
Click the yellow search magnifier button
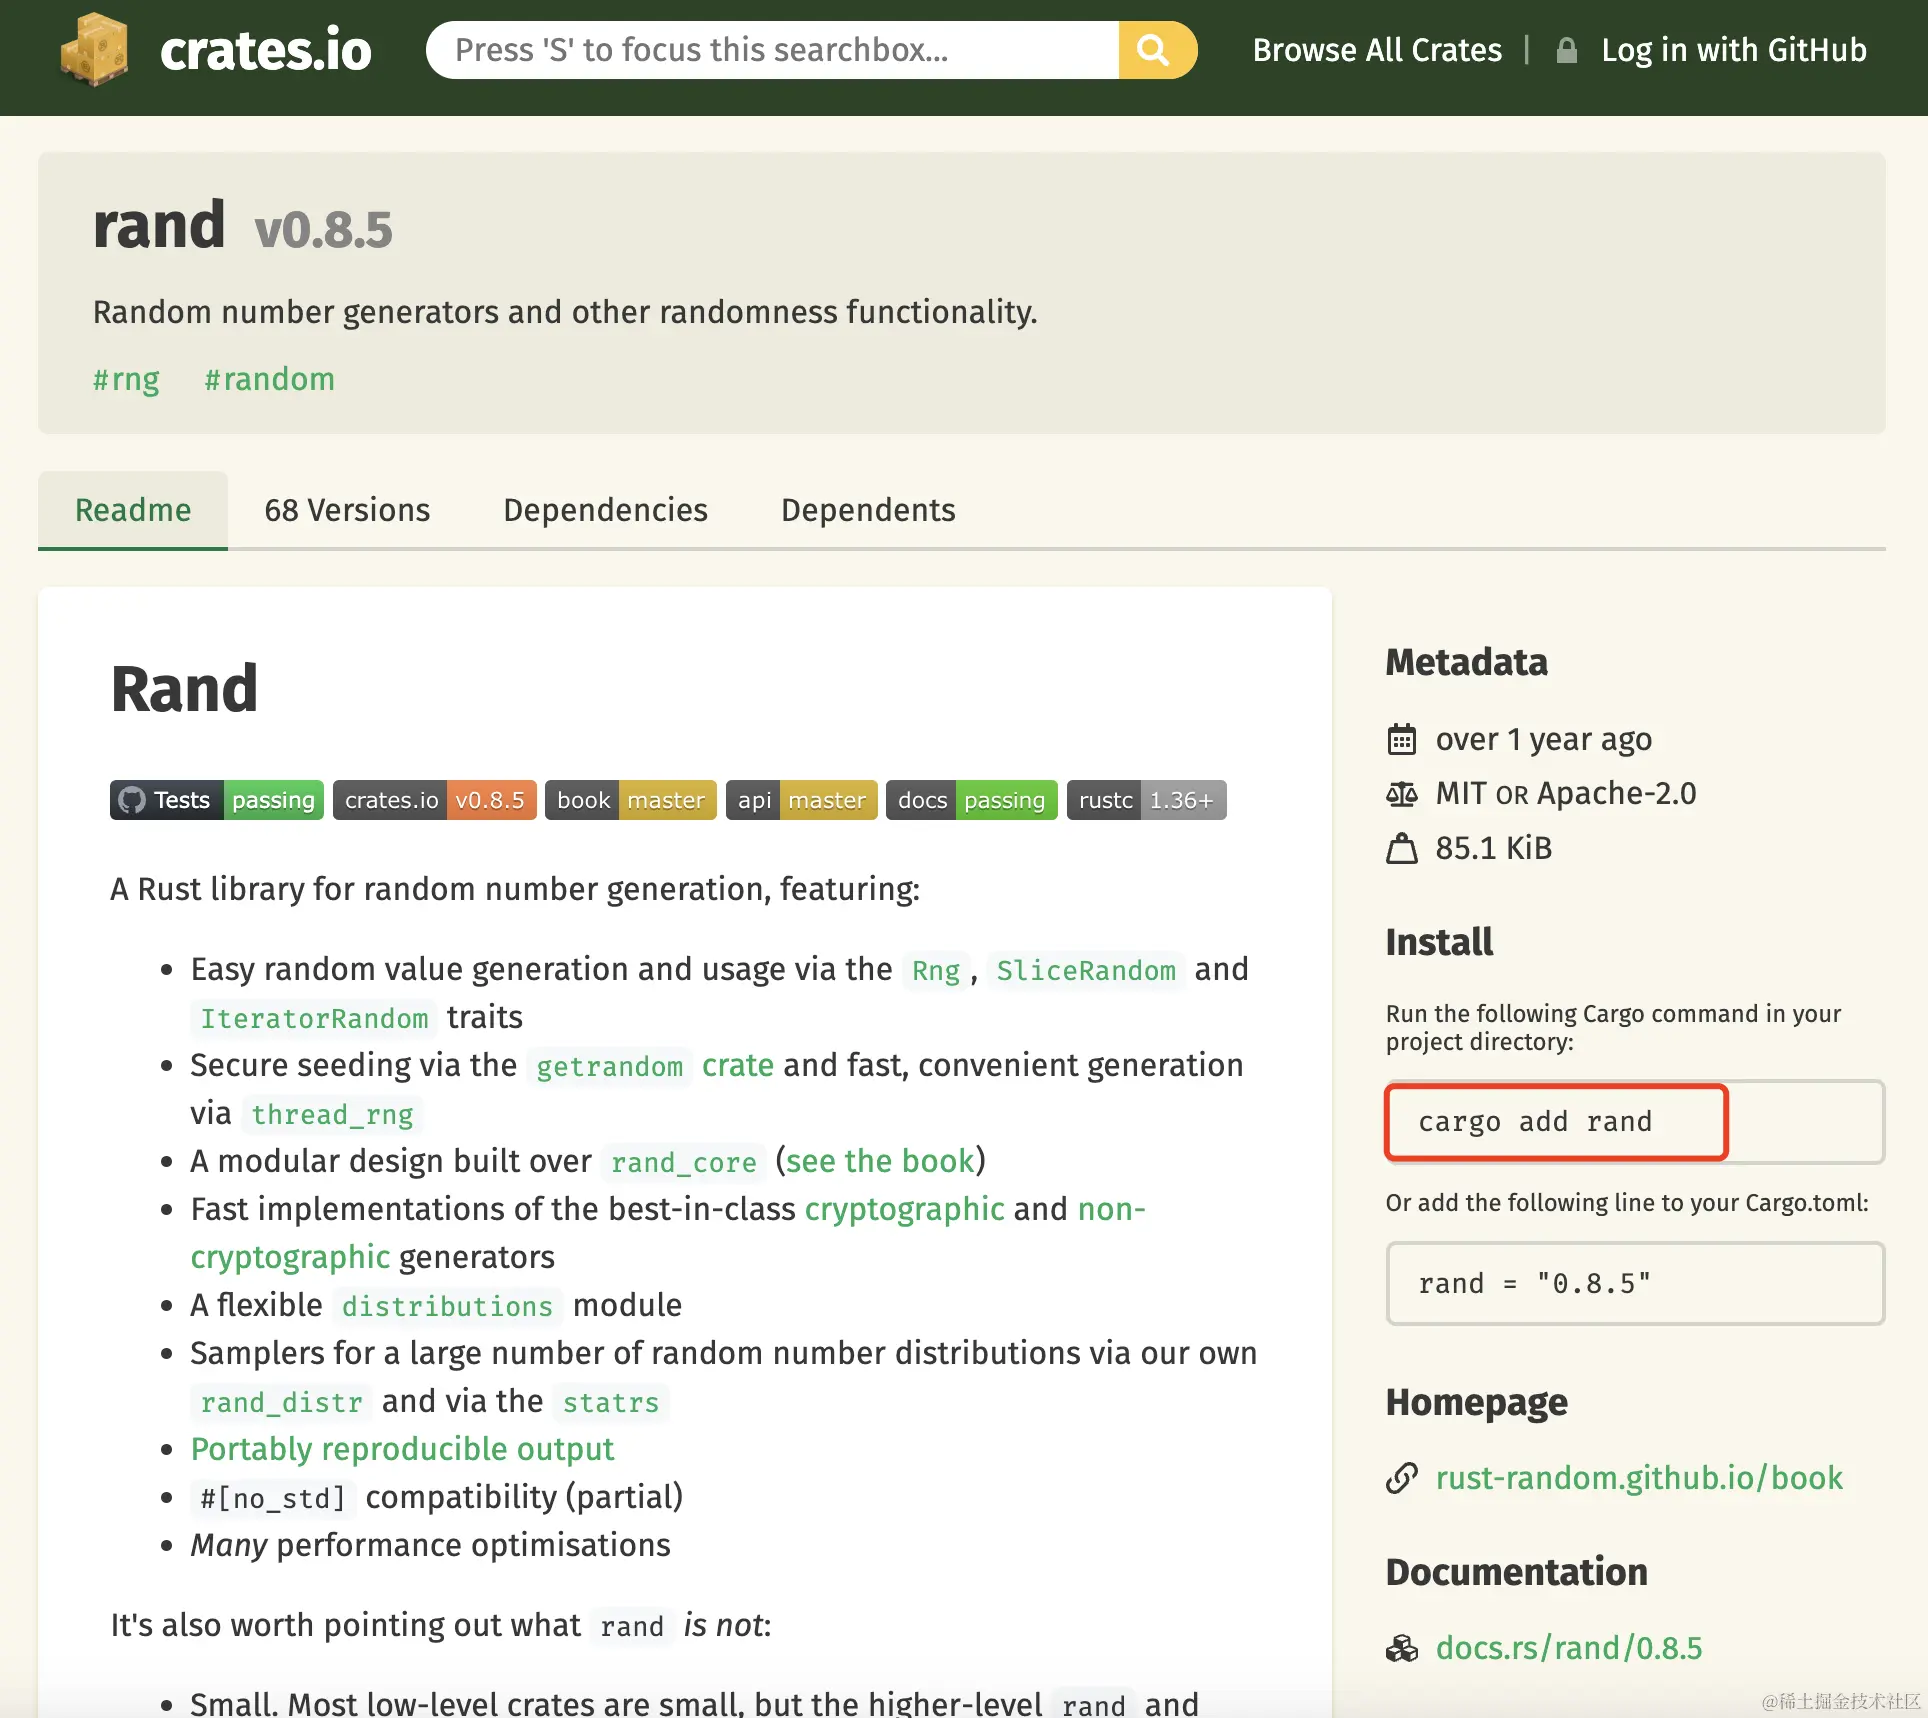[1157, 50]
